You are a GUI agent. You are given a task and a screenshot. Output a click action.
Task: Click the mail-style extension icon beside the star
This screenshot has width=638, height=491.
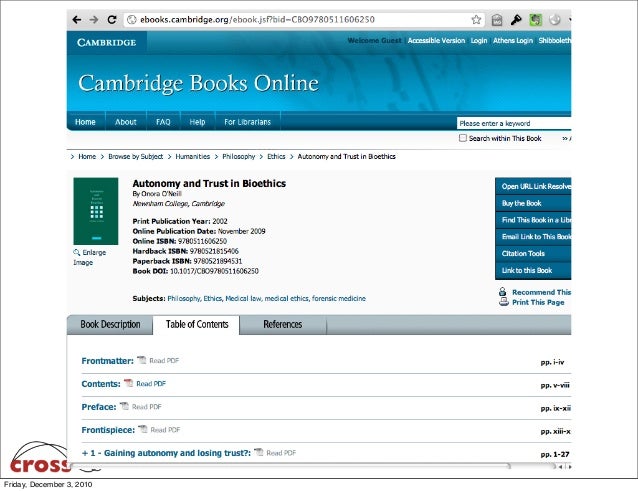coord(497,20)
